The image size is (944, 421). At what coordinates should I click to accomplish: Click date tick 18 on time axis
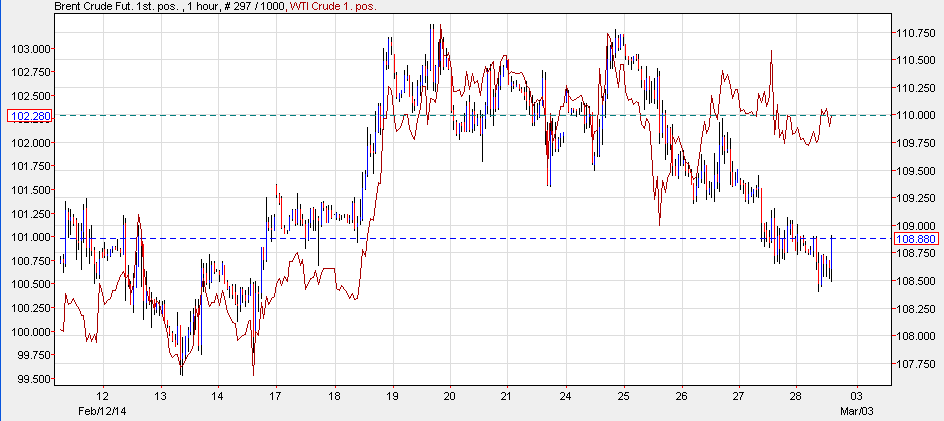334,397
